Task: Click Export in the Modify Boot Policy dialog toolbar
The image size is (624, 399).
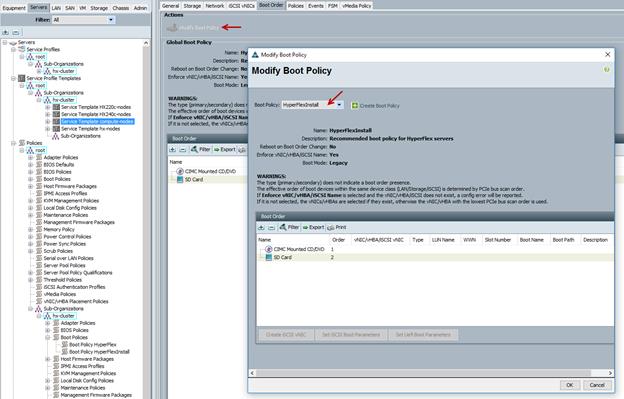Action: [313, 227]
